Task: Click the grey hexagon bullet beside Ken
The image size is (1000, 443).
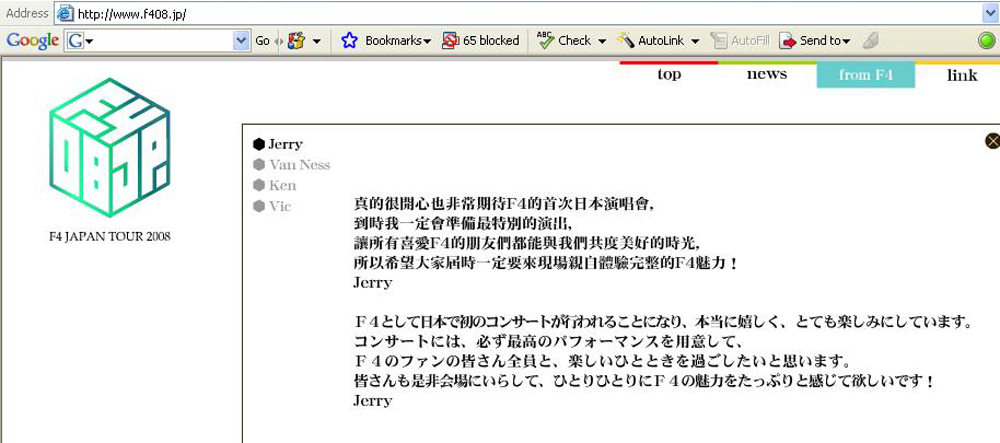Action: (259, 185)
